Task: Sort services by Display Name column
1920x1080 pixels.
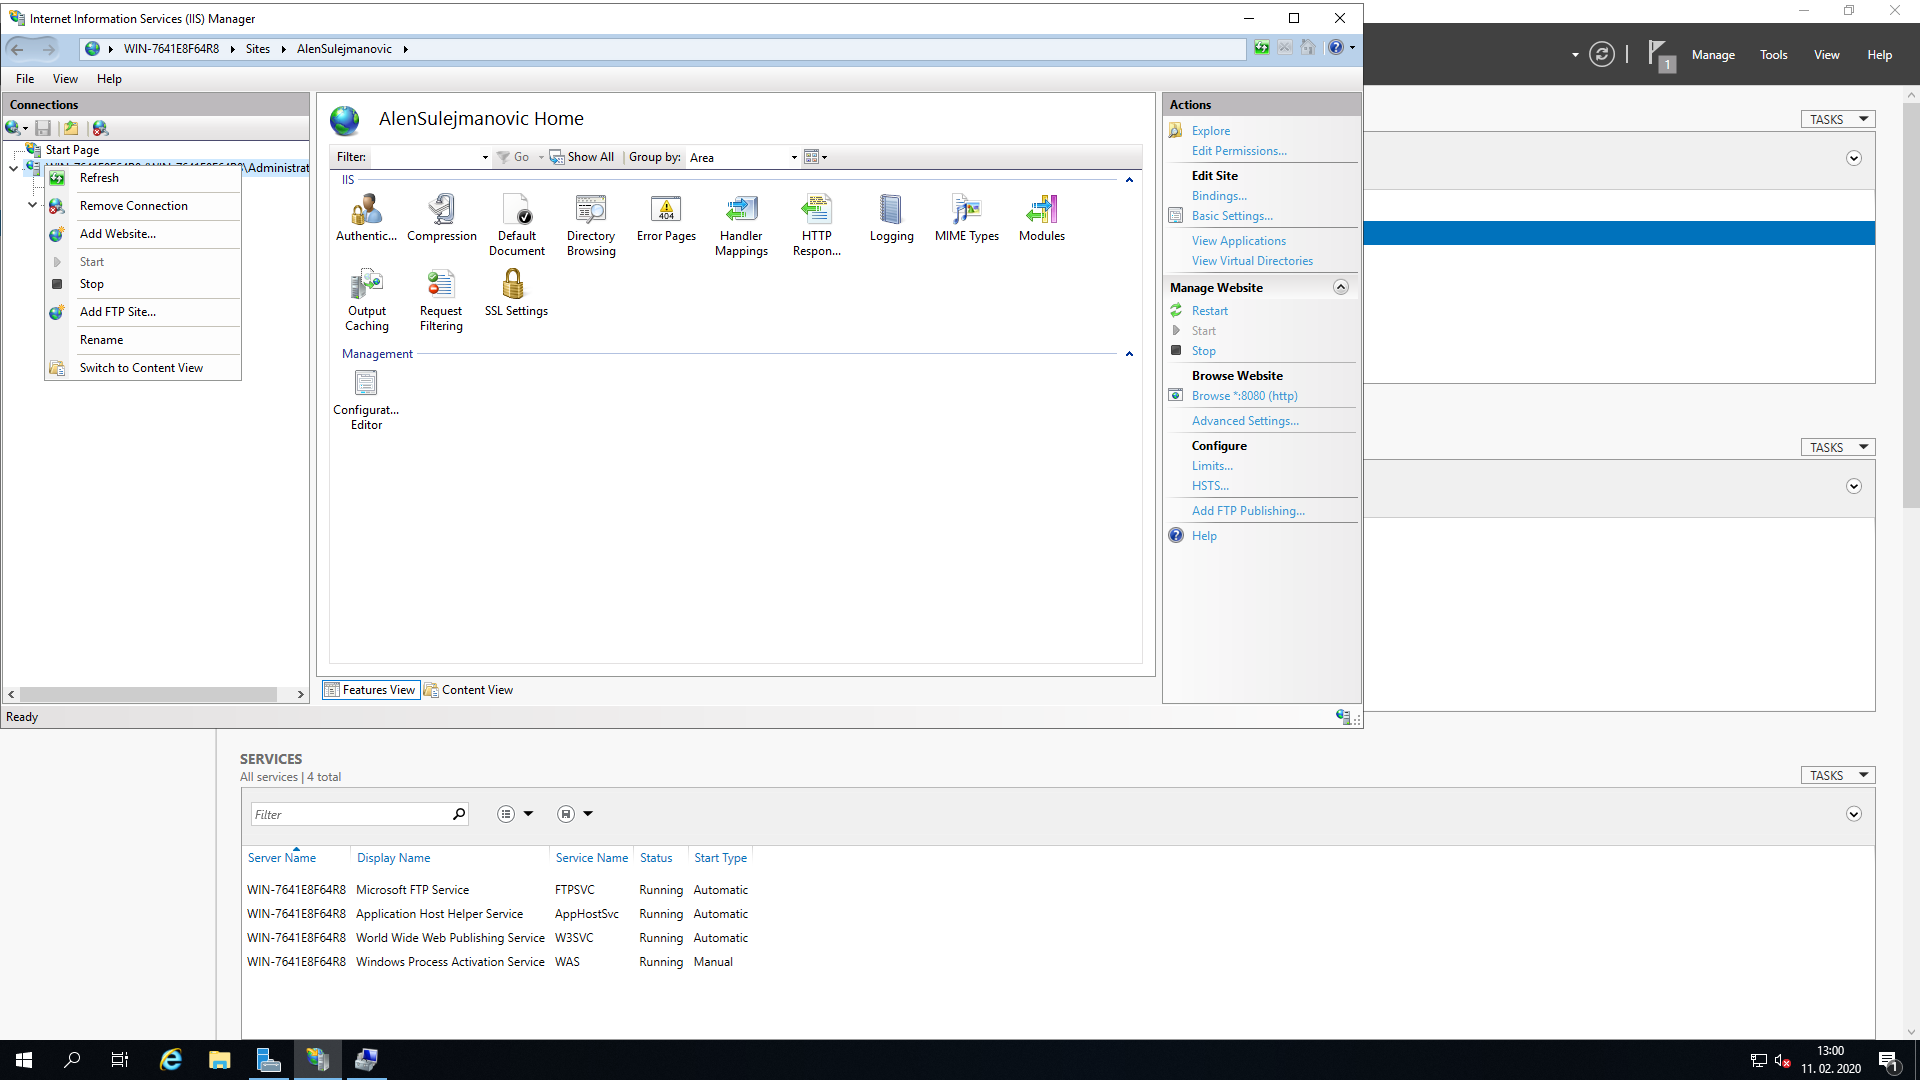Action: click(x=394, y=858)
